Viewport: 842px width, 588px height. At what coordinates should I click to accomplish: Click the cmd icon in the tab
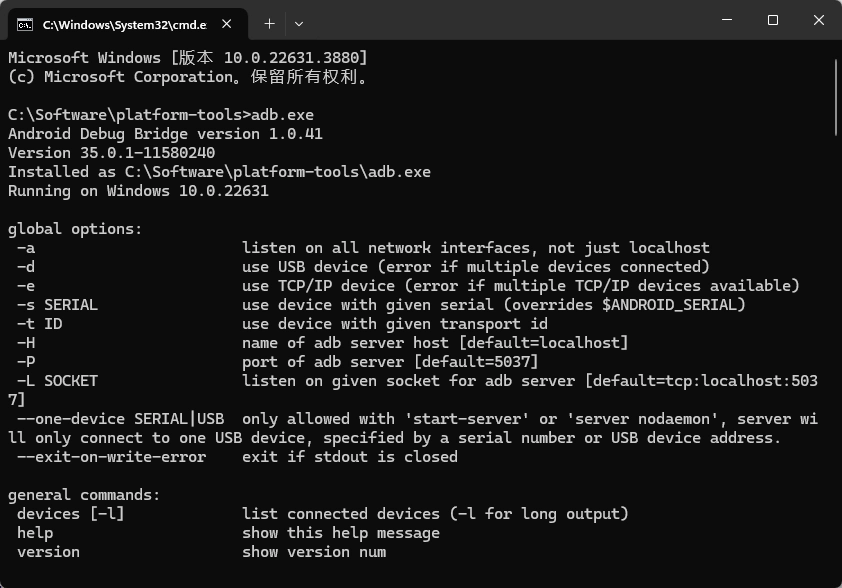(25, 22)
